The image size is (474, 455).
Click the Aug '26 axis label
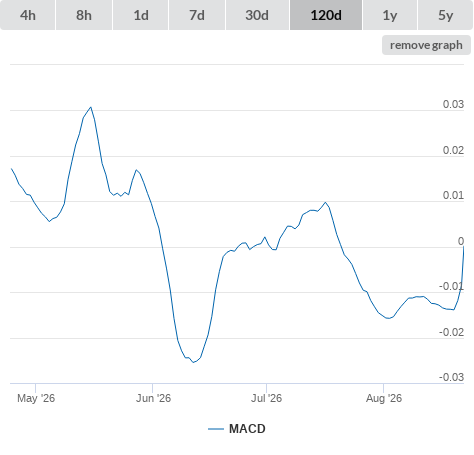point(384,398)
